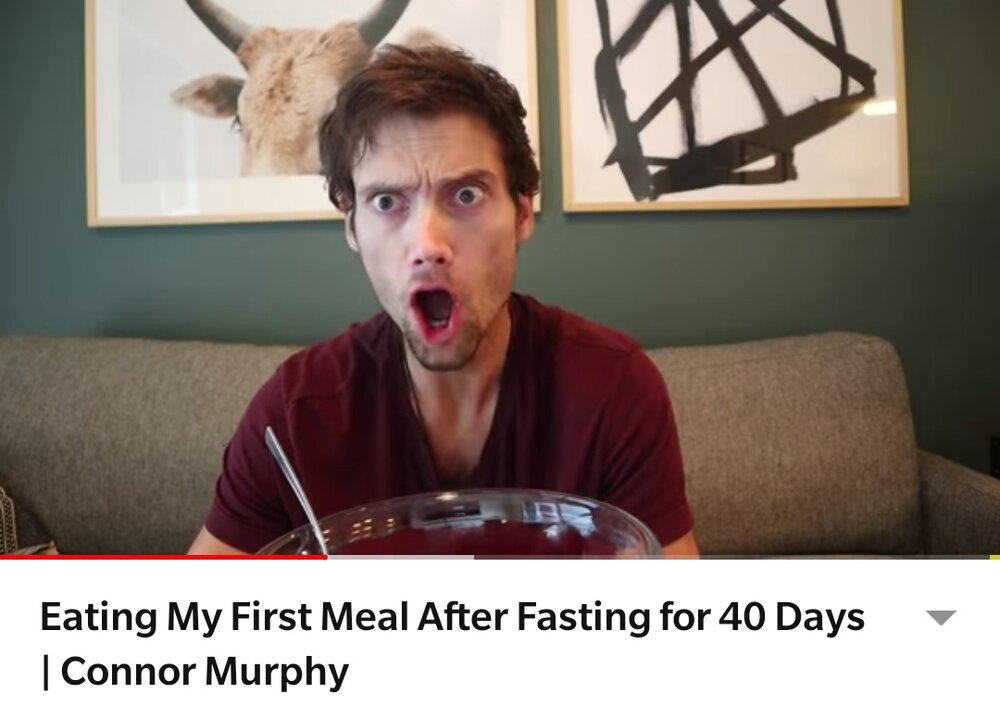Tap the glass bowl in the video frame
Screen dimensions: 1000x706
tap(459, 524)
